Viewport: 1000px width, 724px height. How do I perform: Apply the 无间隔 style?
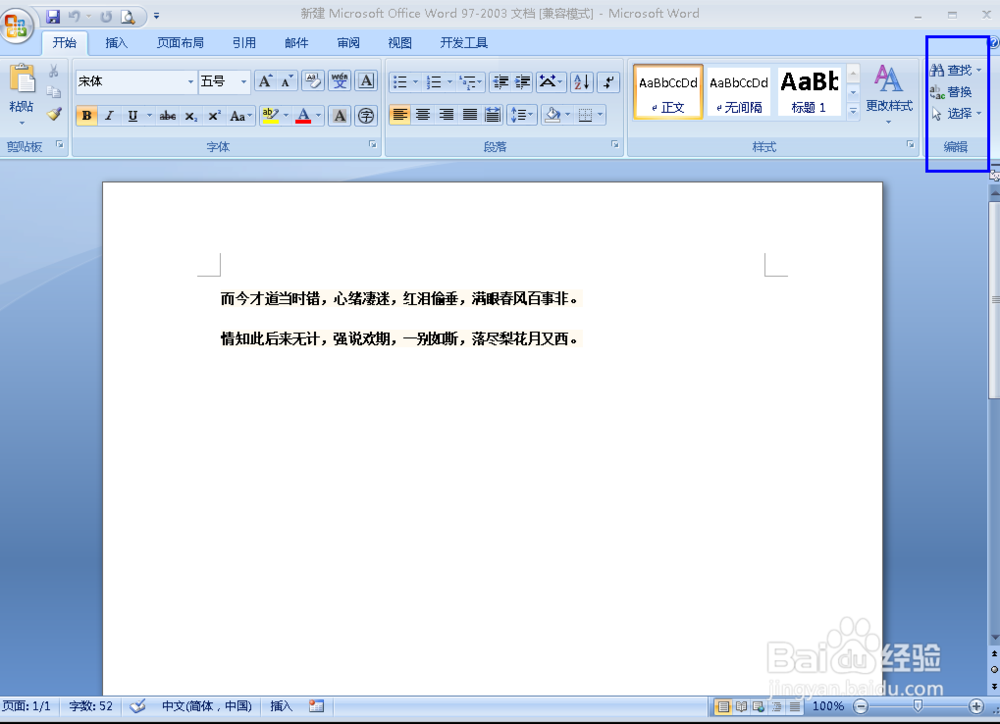click(x=739, y=92)
